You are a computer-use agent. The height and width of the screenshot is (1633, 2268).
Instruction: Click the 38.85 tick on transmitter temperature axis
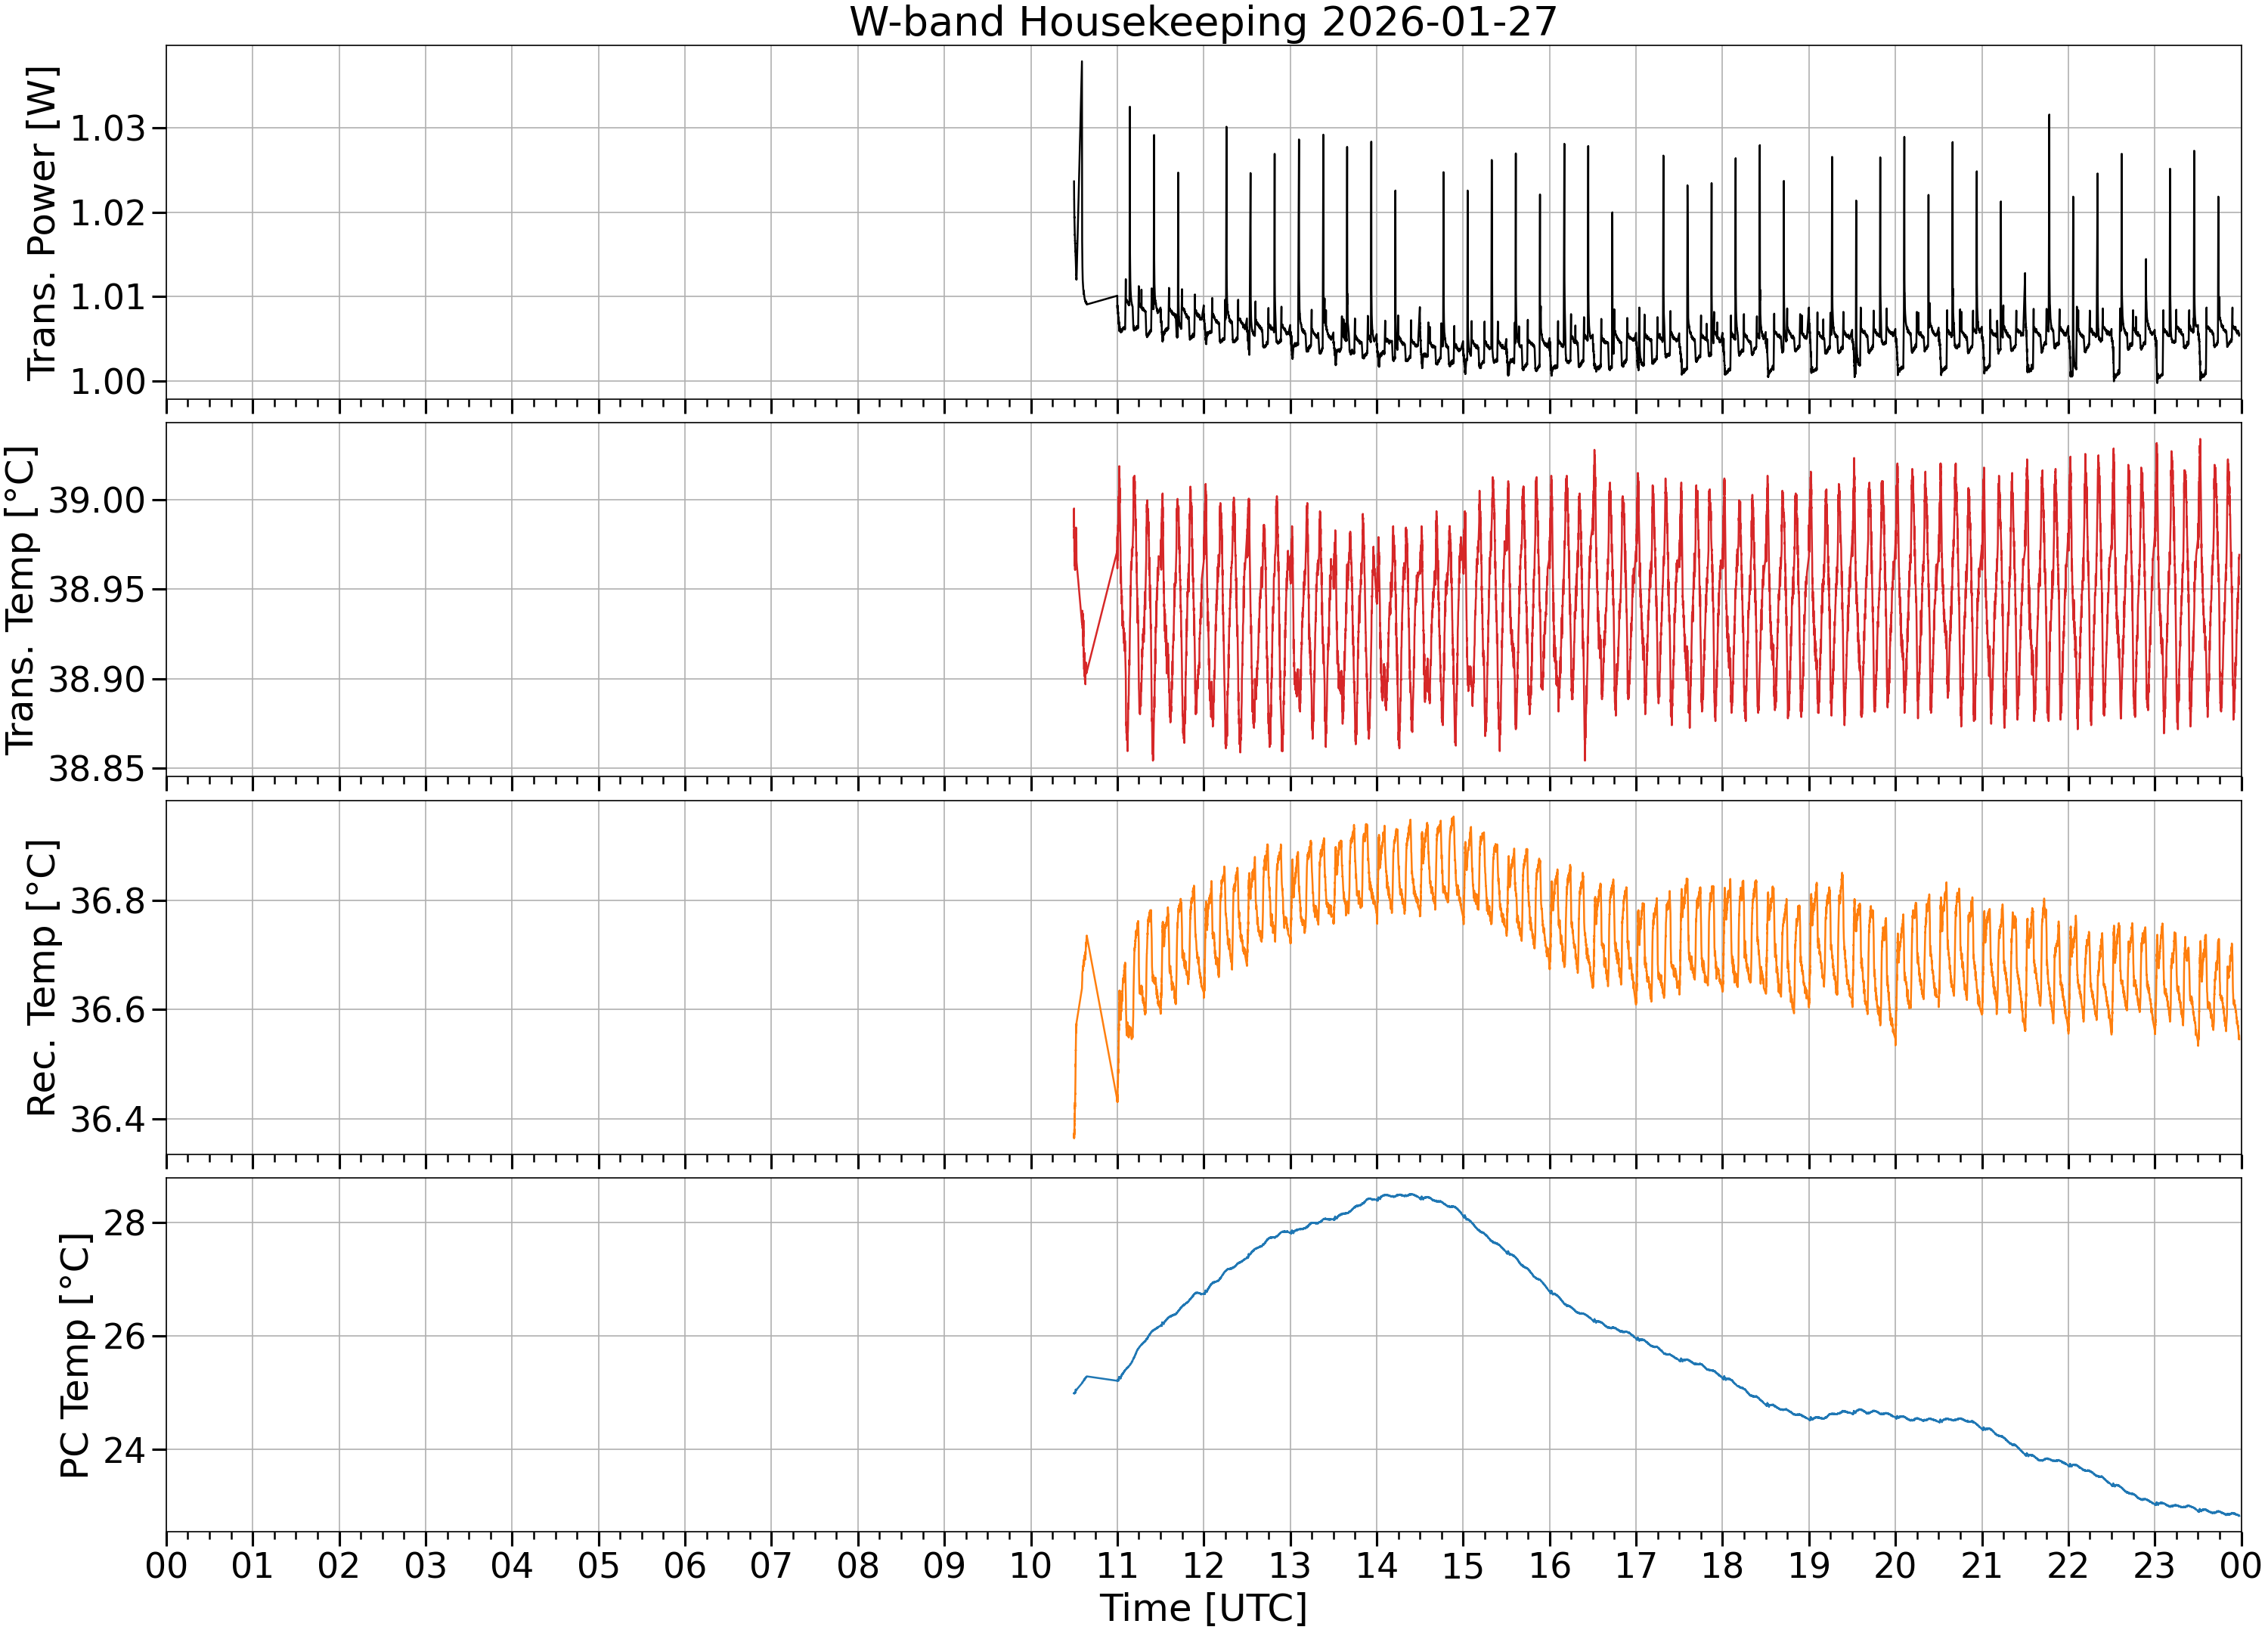tap(97, 769)
